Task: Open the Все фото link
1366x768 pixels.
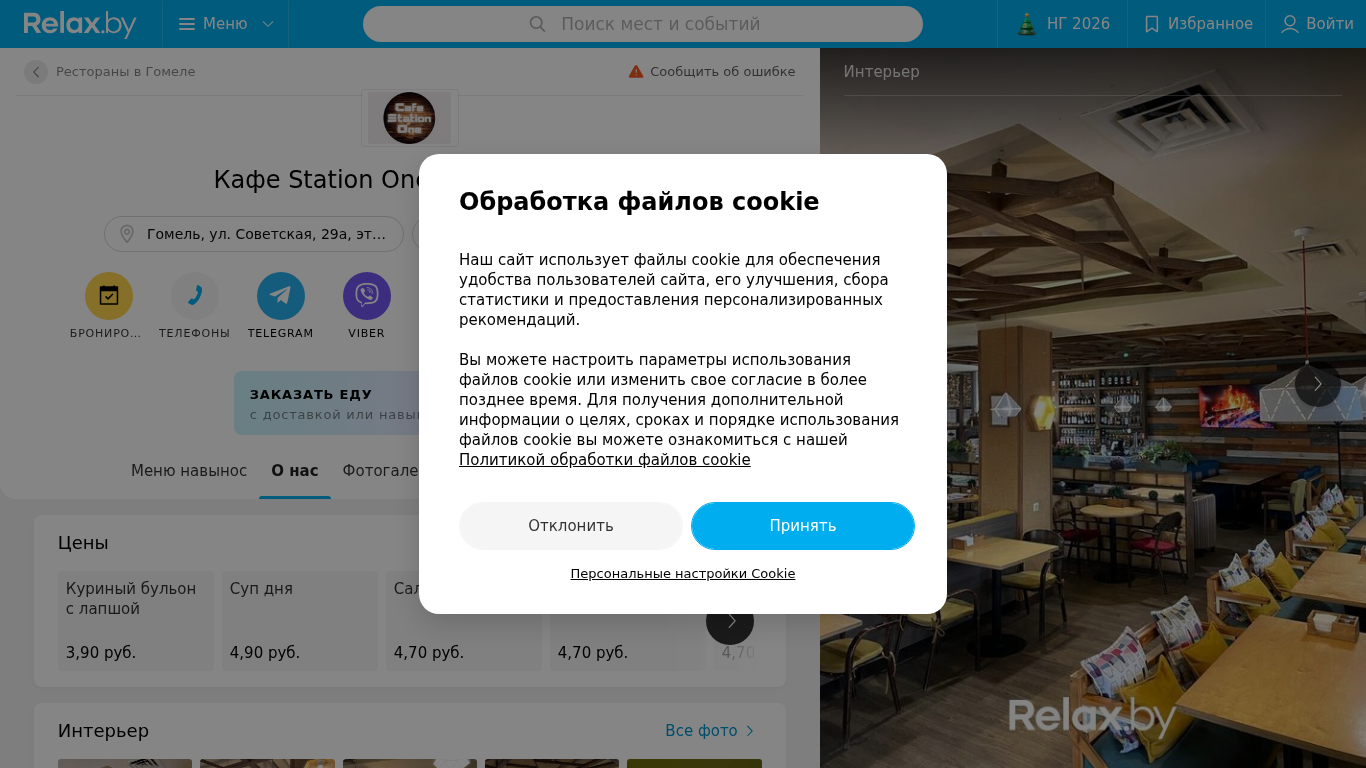Action: 710,731
